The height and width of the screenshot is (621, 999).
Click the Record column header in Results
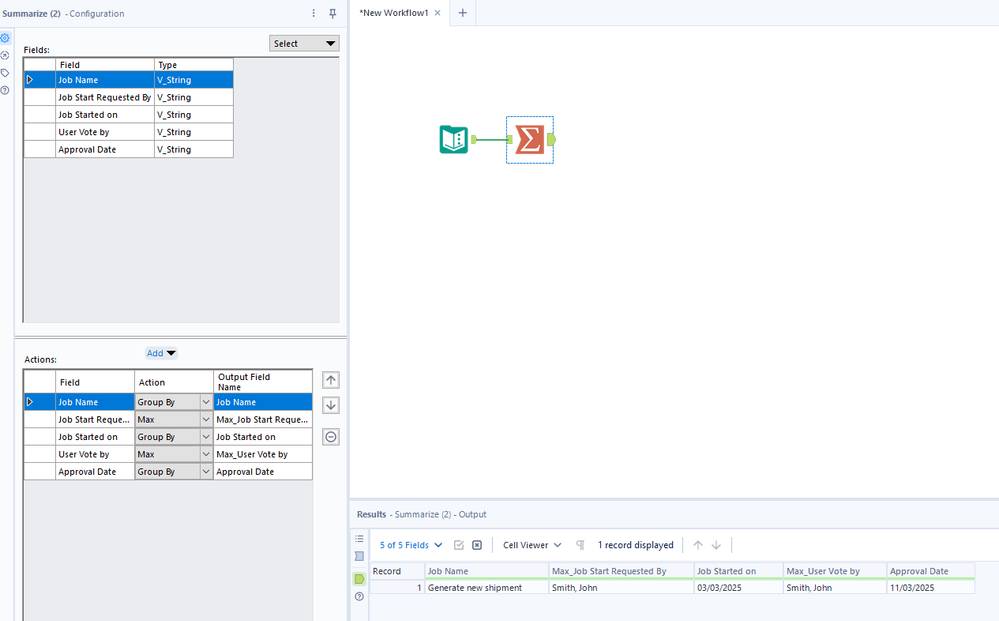click(397, 571)
